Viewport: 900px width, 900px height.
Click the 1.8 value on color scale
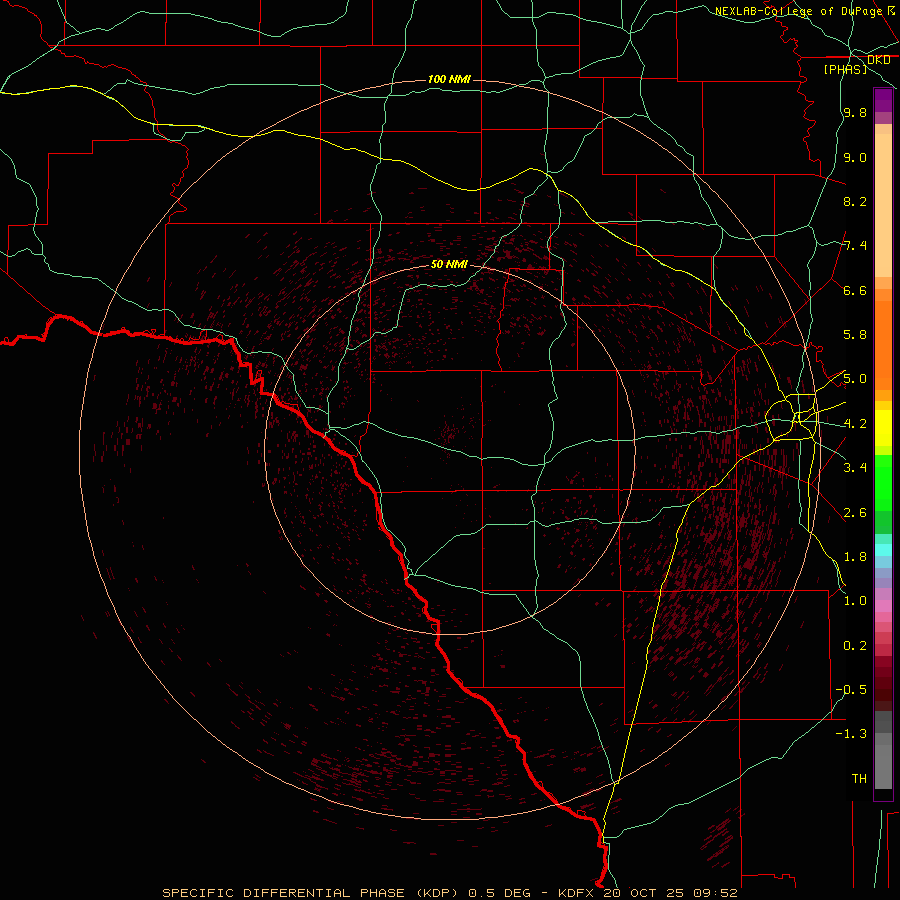click(855, 557)
